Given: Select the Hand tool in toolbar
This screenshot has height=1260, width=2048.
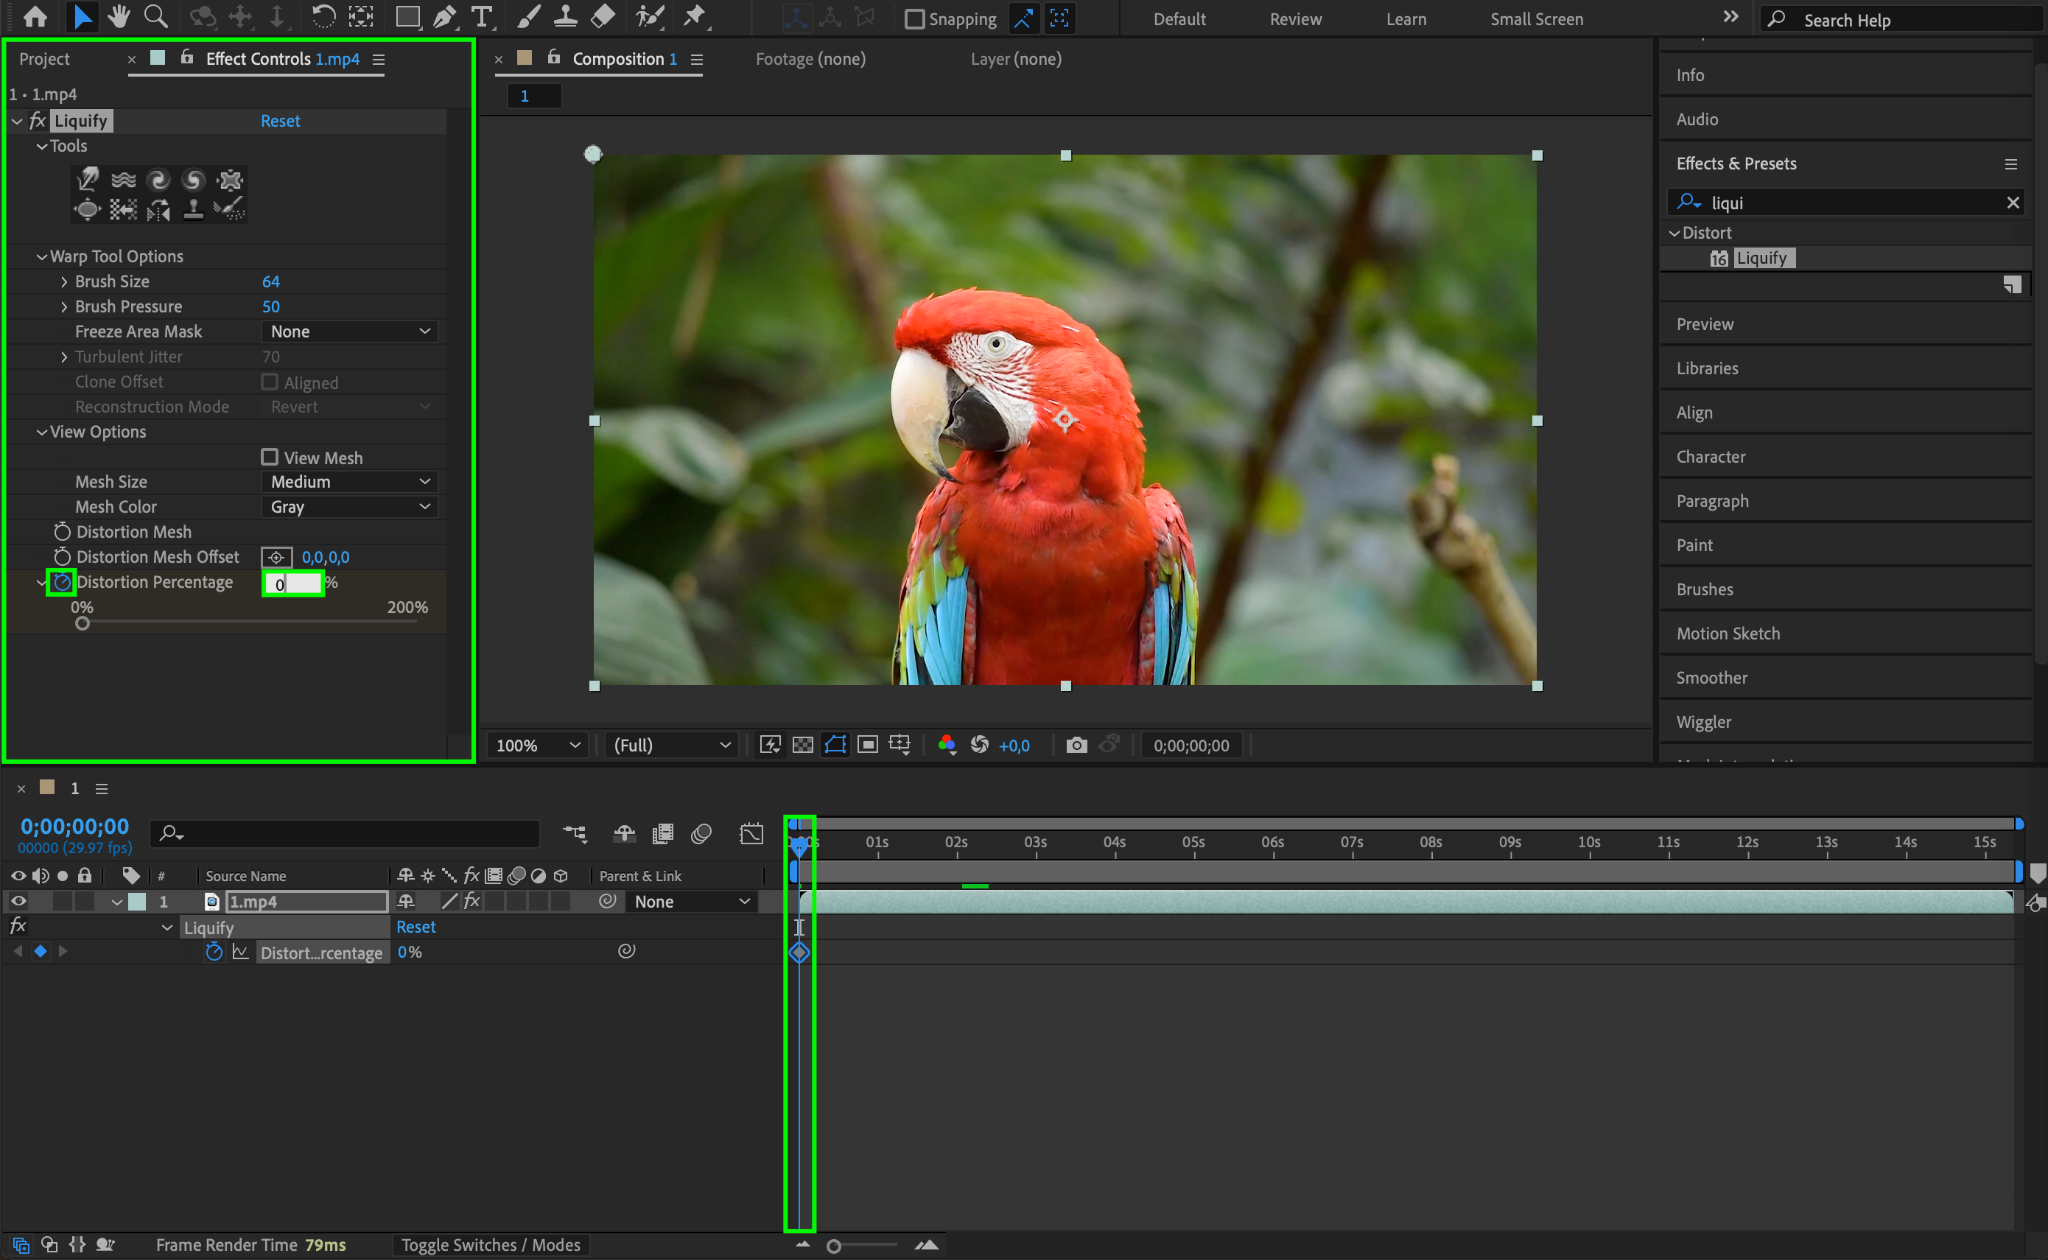Looking at the screenshot, I should [119, 16].
